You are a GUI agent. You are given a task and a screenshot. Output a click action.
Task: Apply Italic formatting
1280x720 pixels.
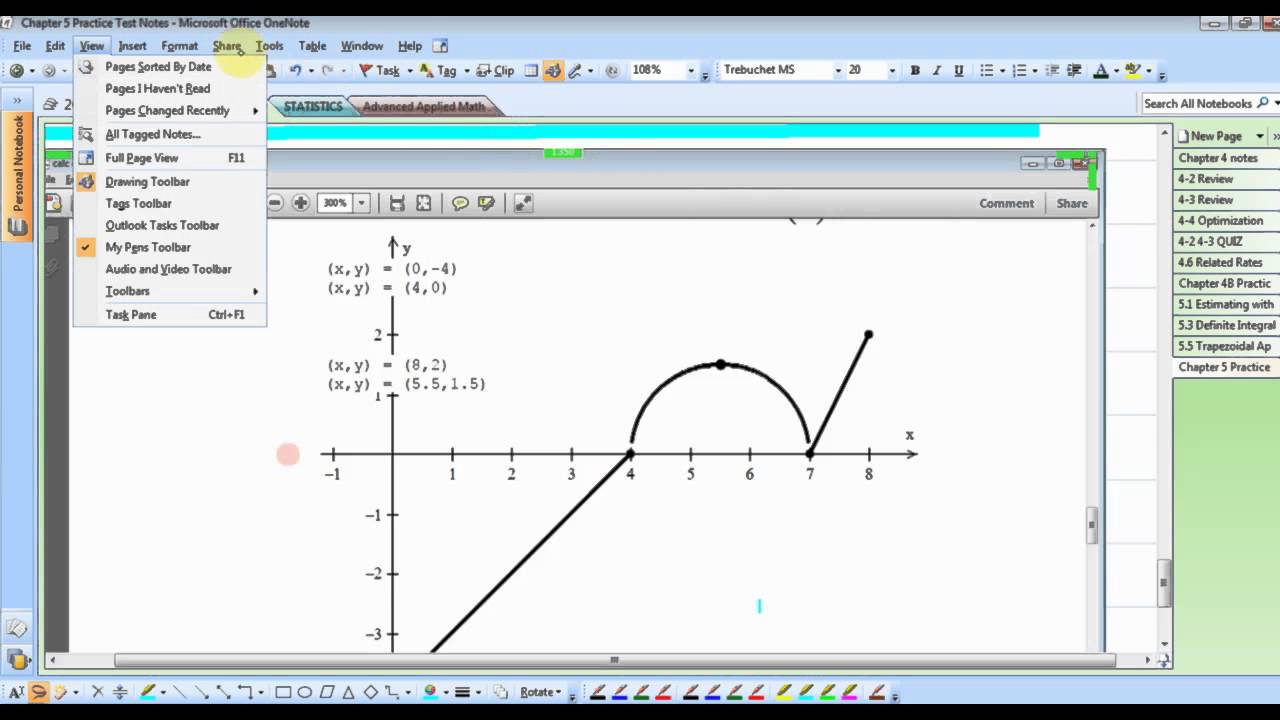(x=937, y=70)
